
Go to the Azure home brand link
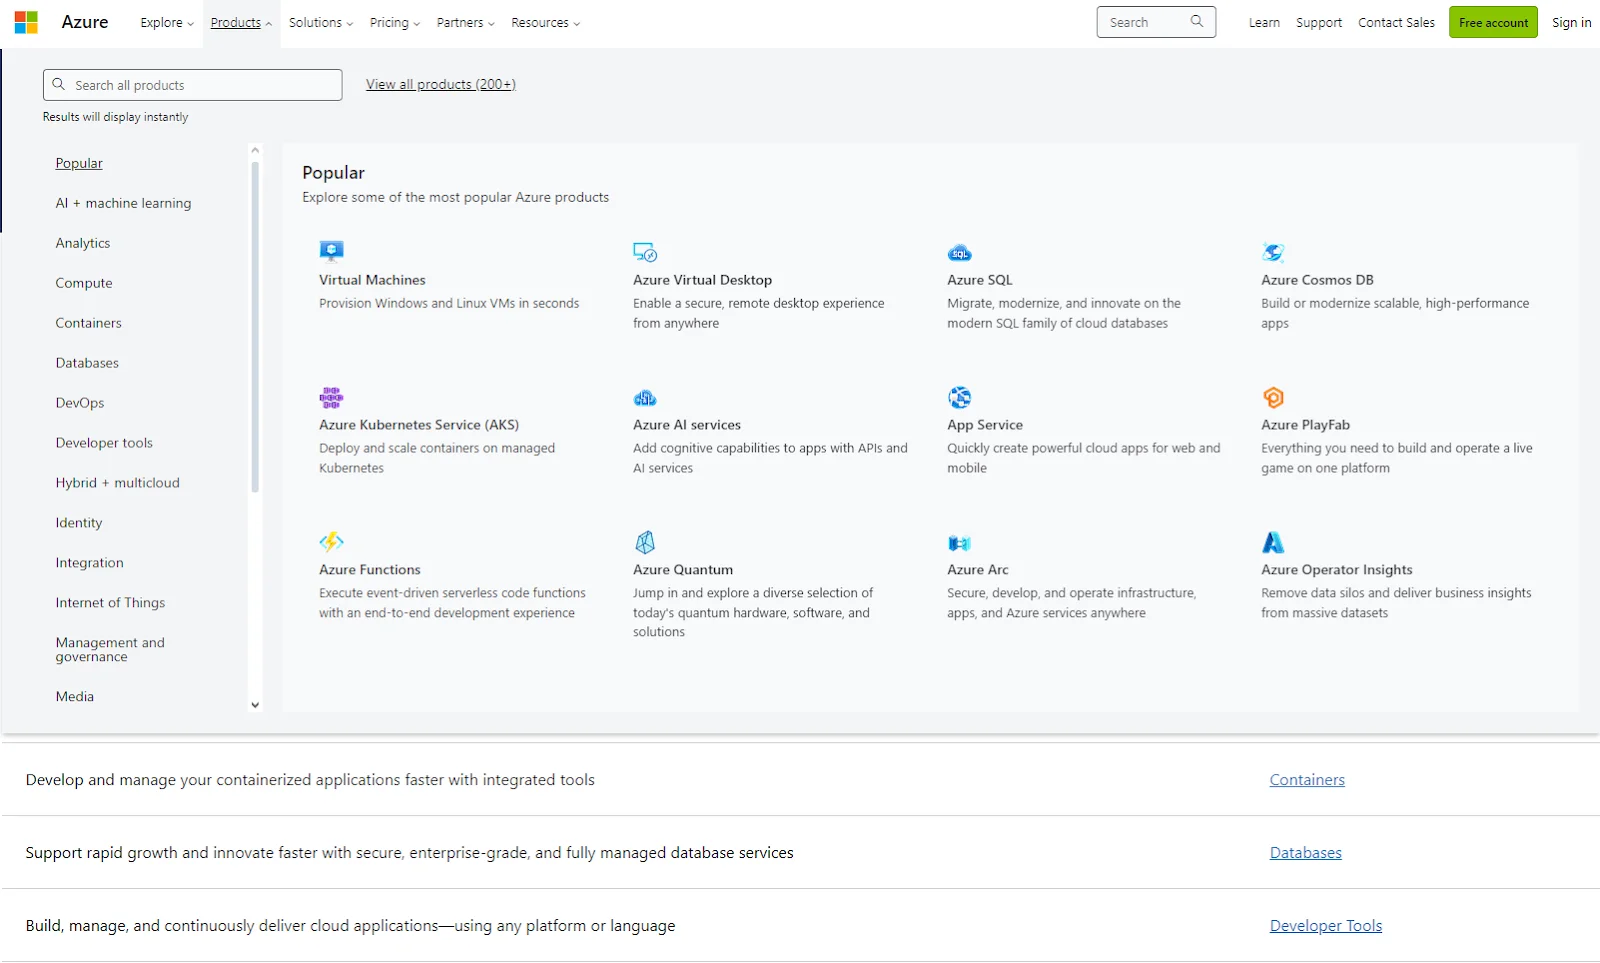(x=85, y=22)
